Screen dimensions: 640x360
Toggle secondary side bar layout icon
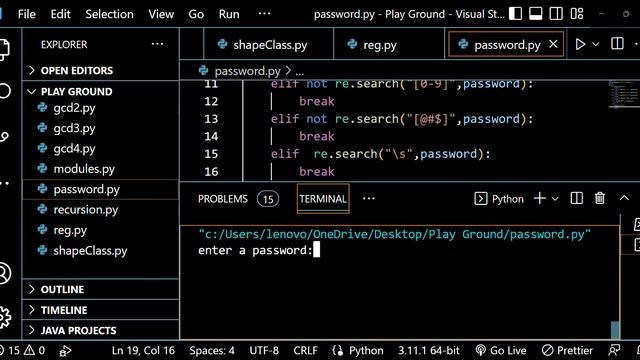pyautogui.click(x=556, y=14)
